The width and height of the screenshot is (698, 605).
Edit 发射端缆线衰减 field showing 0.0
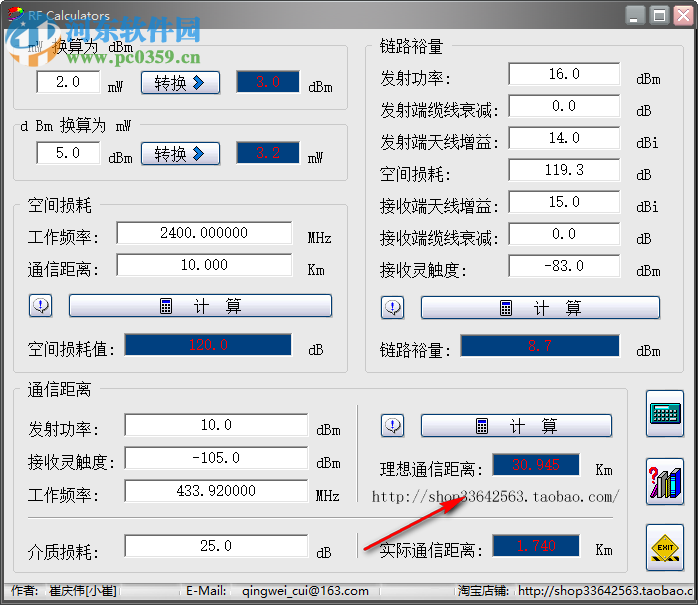click(564, 106)
